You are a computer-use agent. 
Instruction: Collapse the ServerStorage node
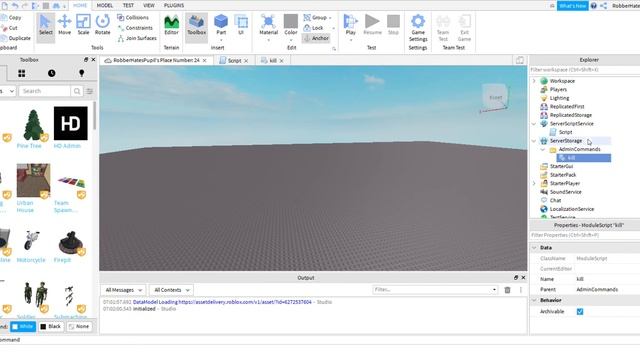pyautogui.click(x=534, y=141)
